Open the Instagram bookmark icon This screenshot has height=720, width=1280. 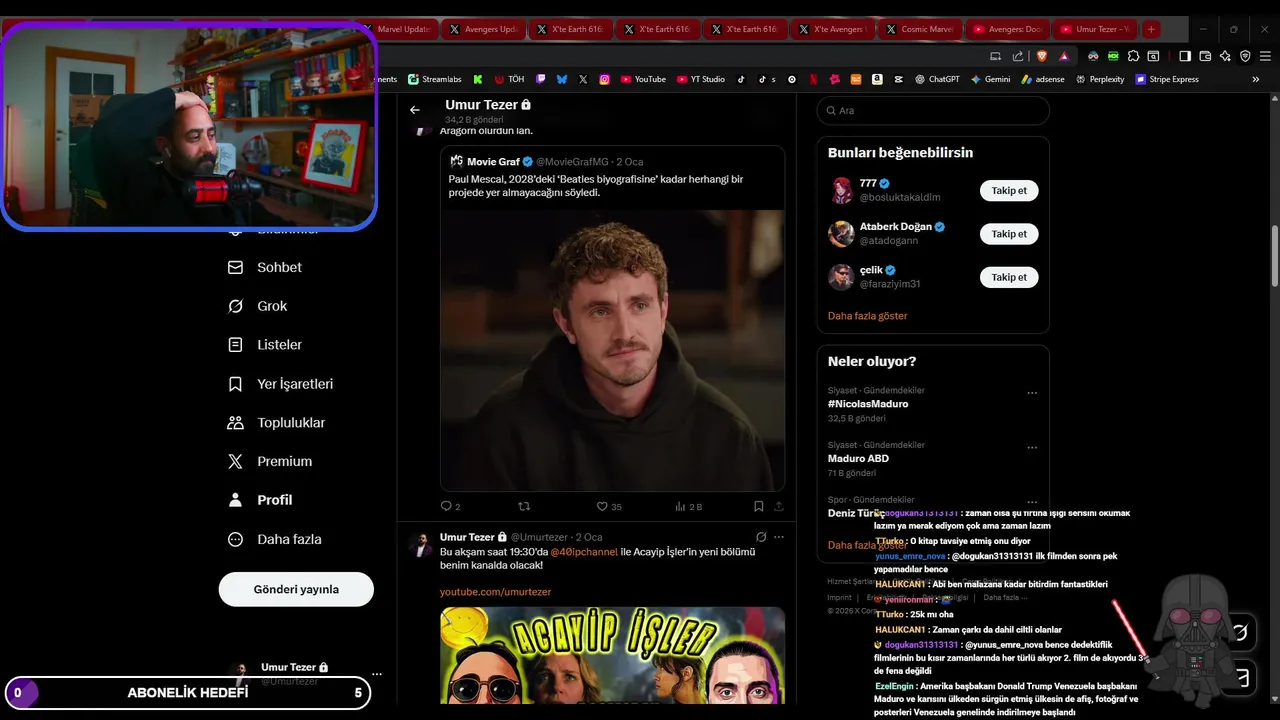[604, 79]
